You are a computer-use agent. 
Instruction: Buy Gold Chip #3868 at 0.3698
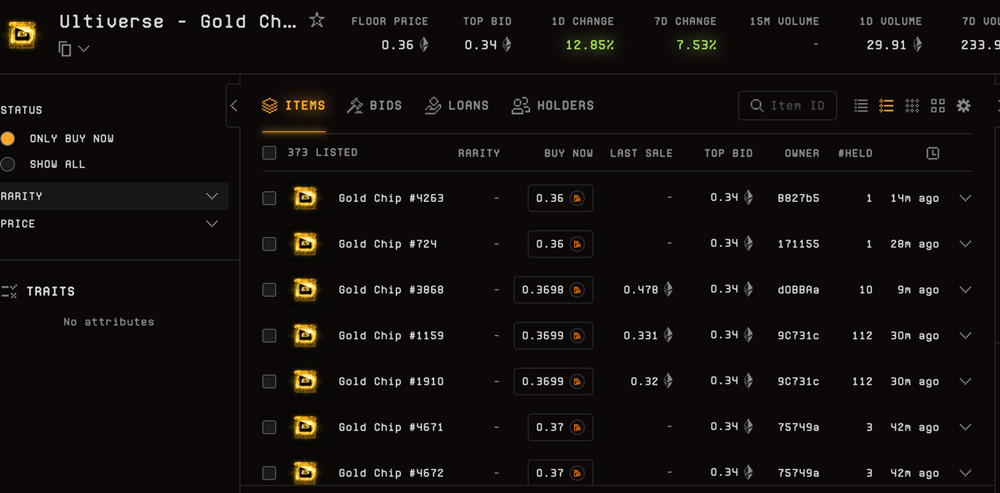click(553, 290)
